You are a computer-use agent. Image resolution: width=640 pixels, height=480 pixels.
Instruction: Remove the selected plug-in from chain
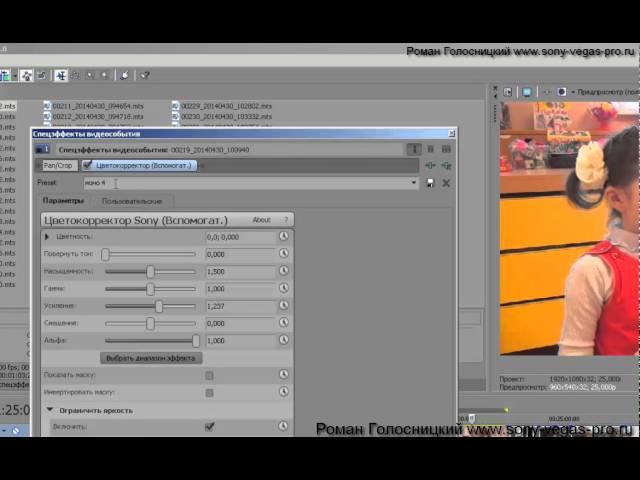click(446, 165)
